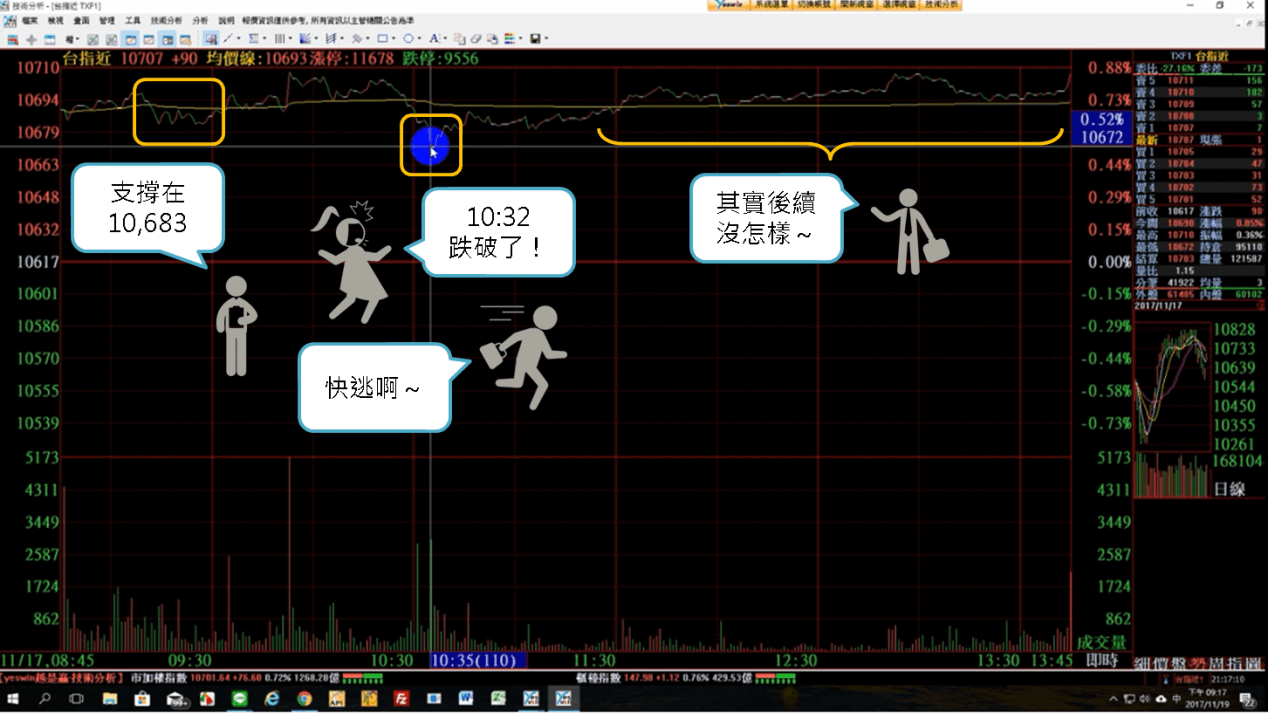Select the ellipse shape drawing tool

coord(409,39)
